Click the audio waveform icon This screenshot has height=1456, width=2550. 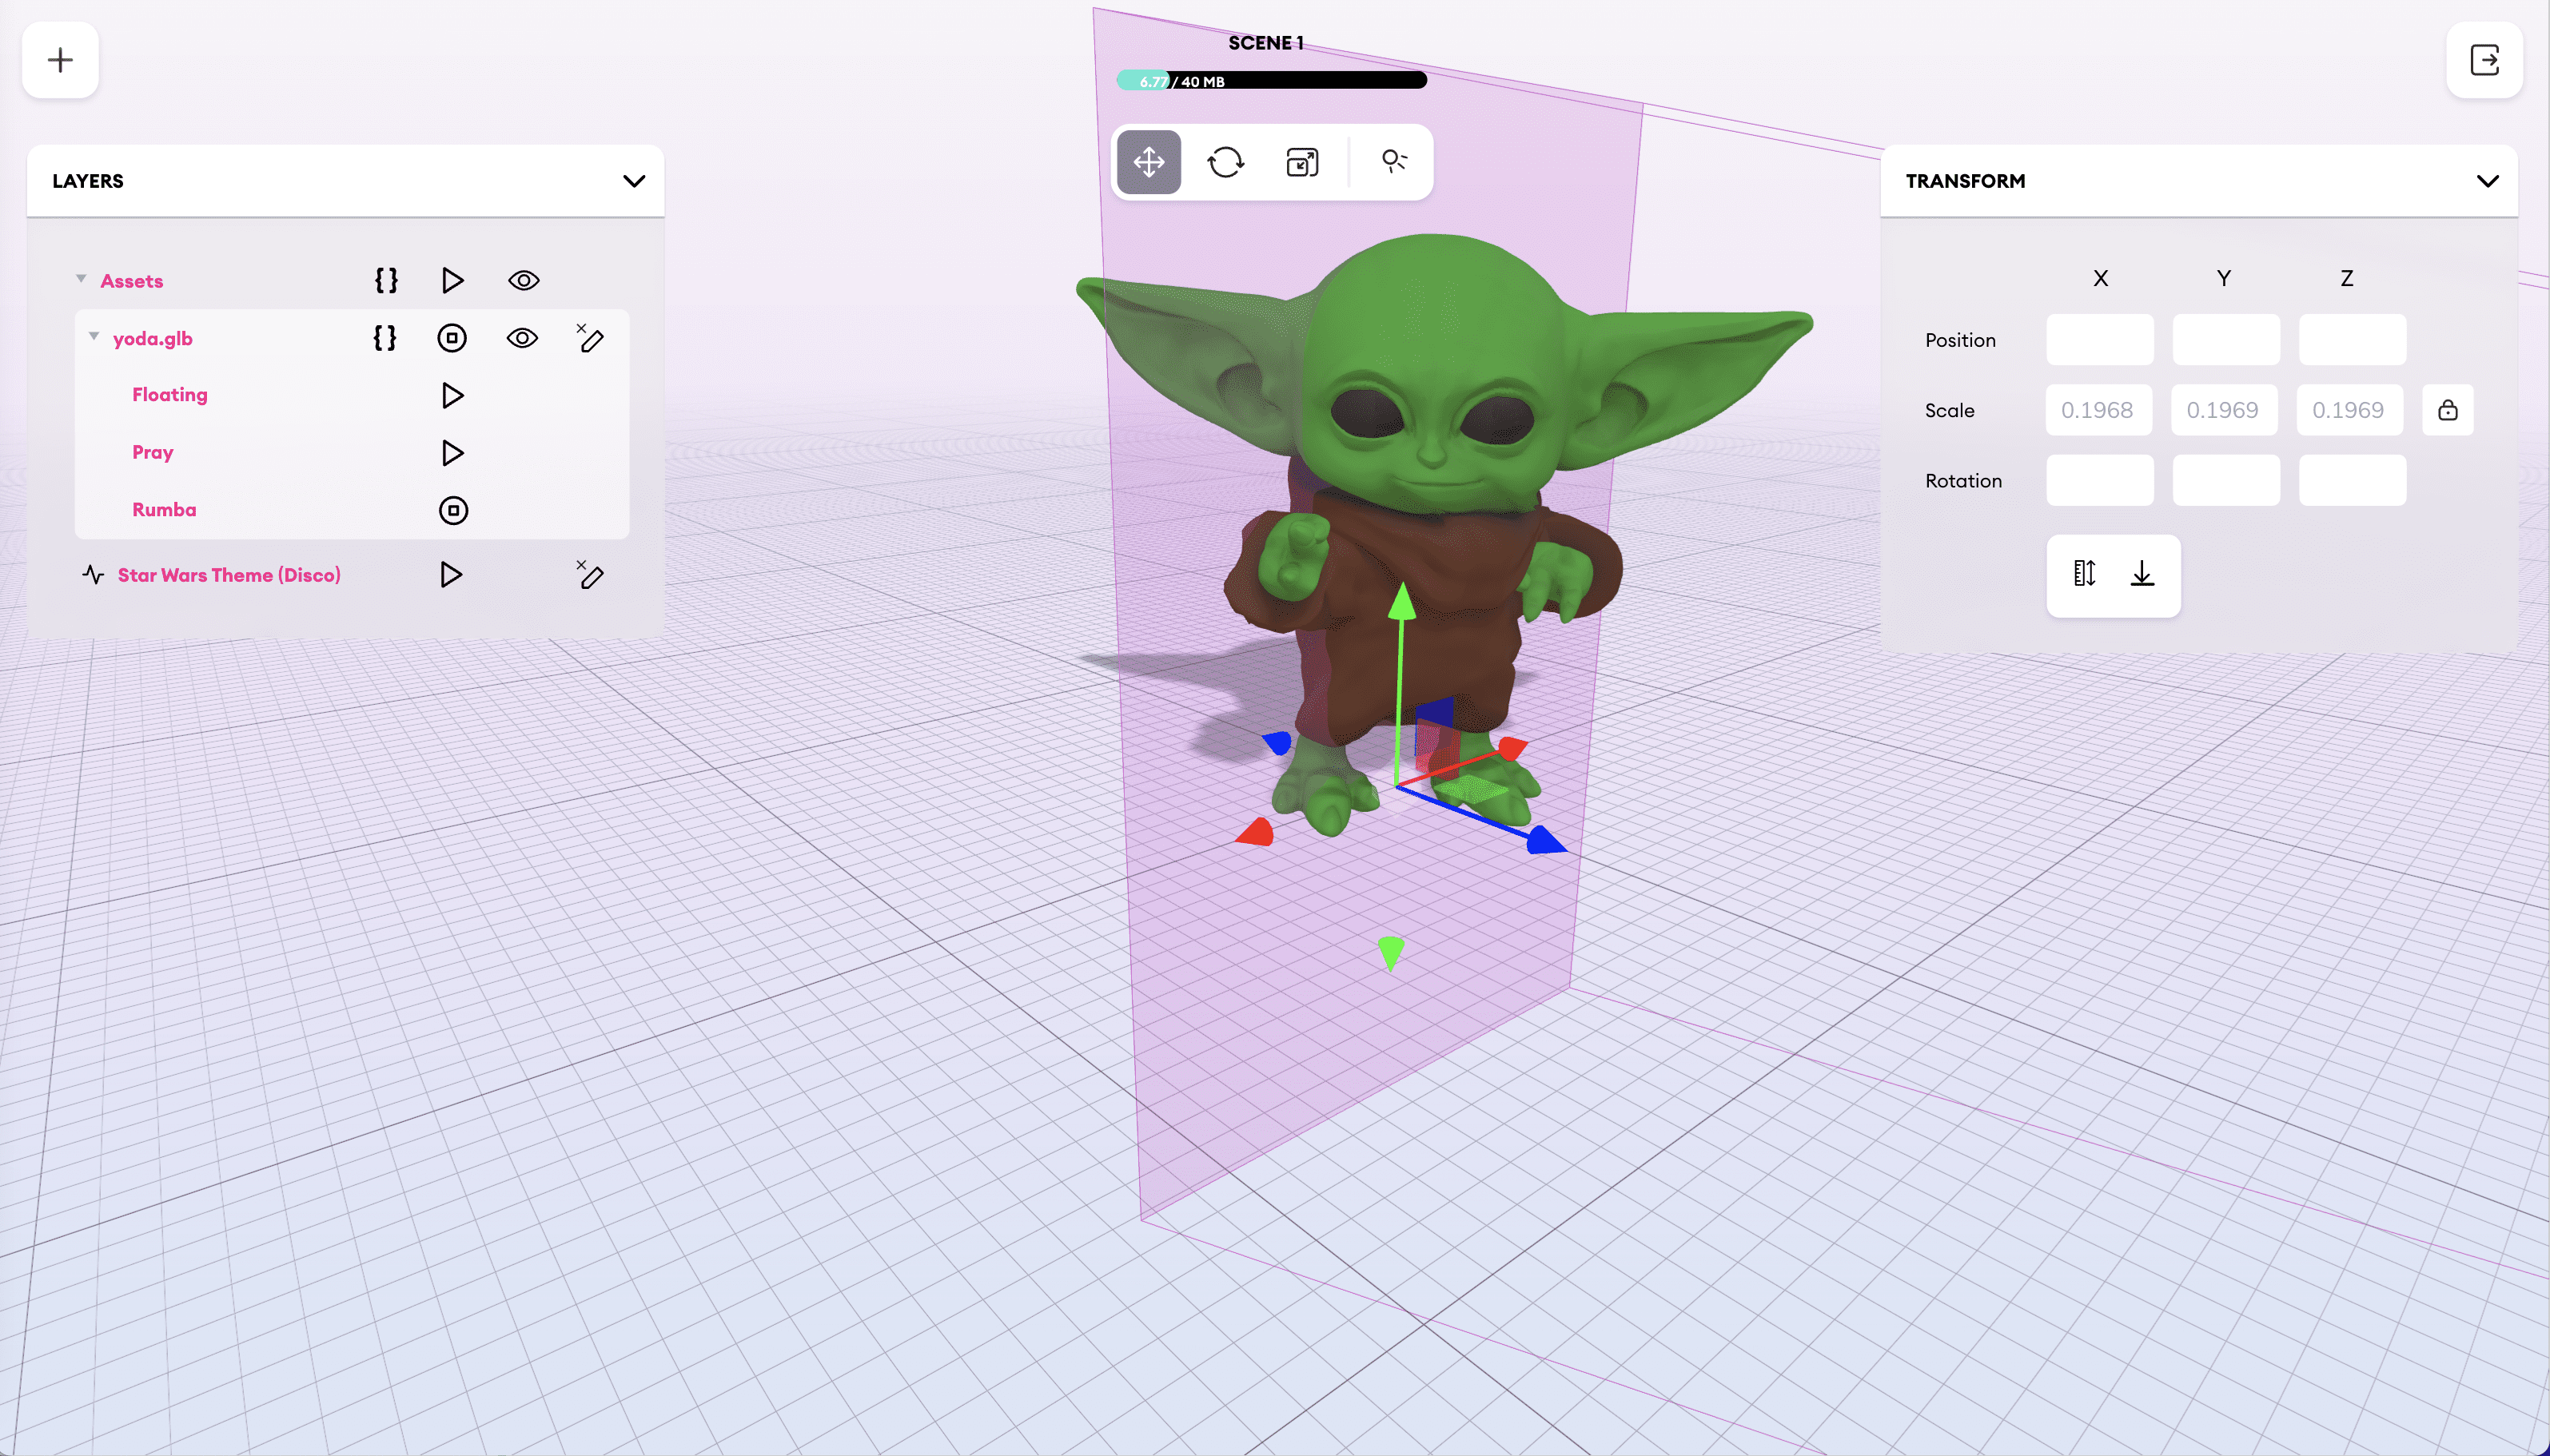point(93,574)
